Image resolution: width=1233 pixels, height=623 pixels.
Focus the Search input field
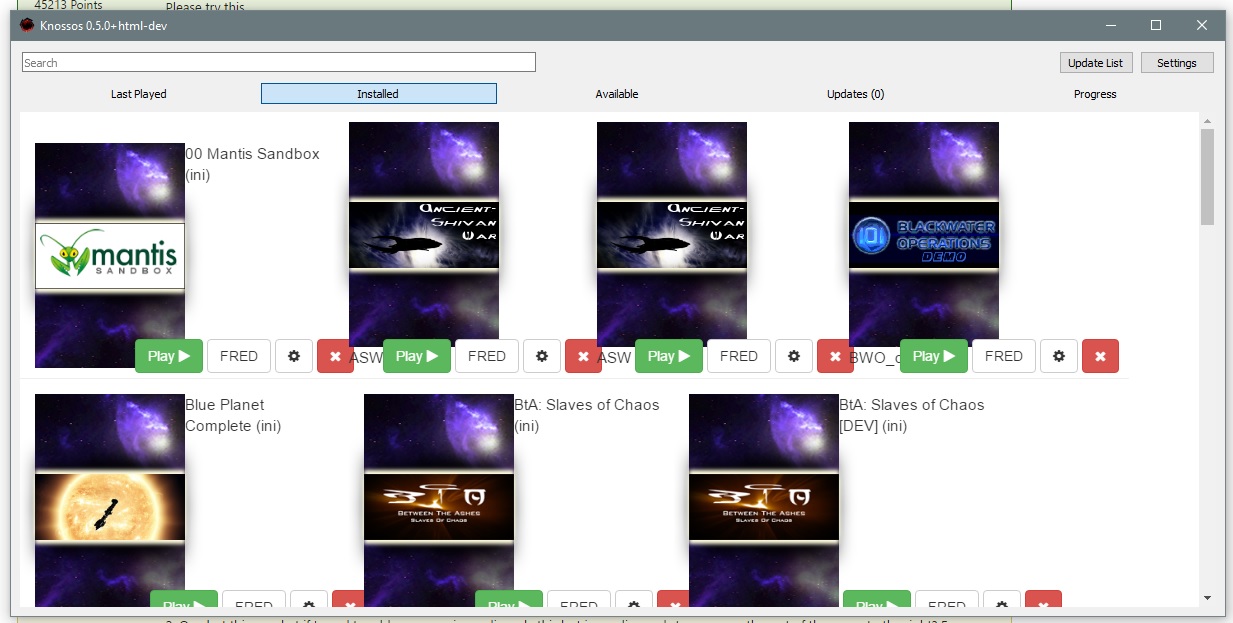tap(279, 62)
